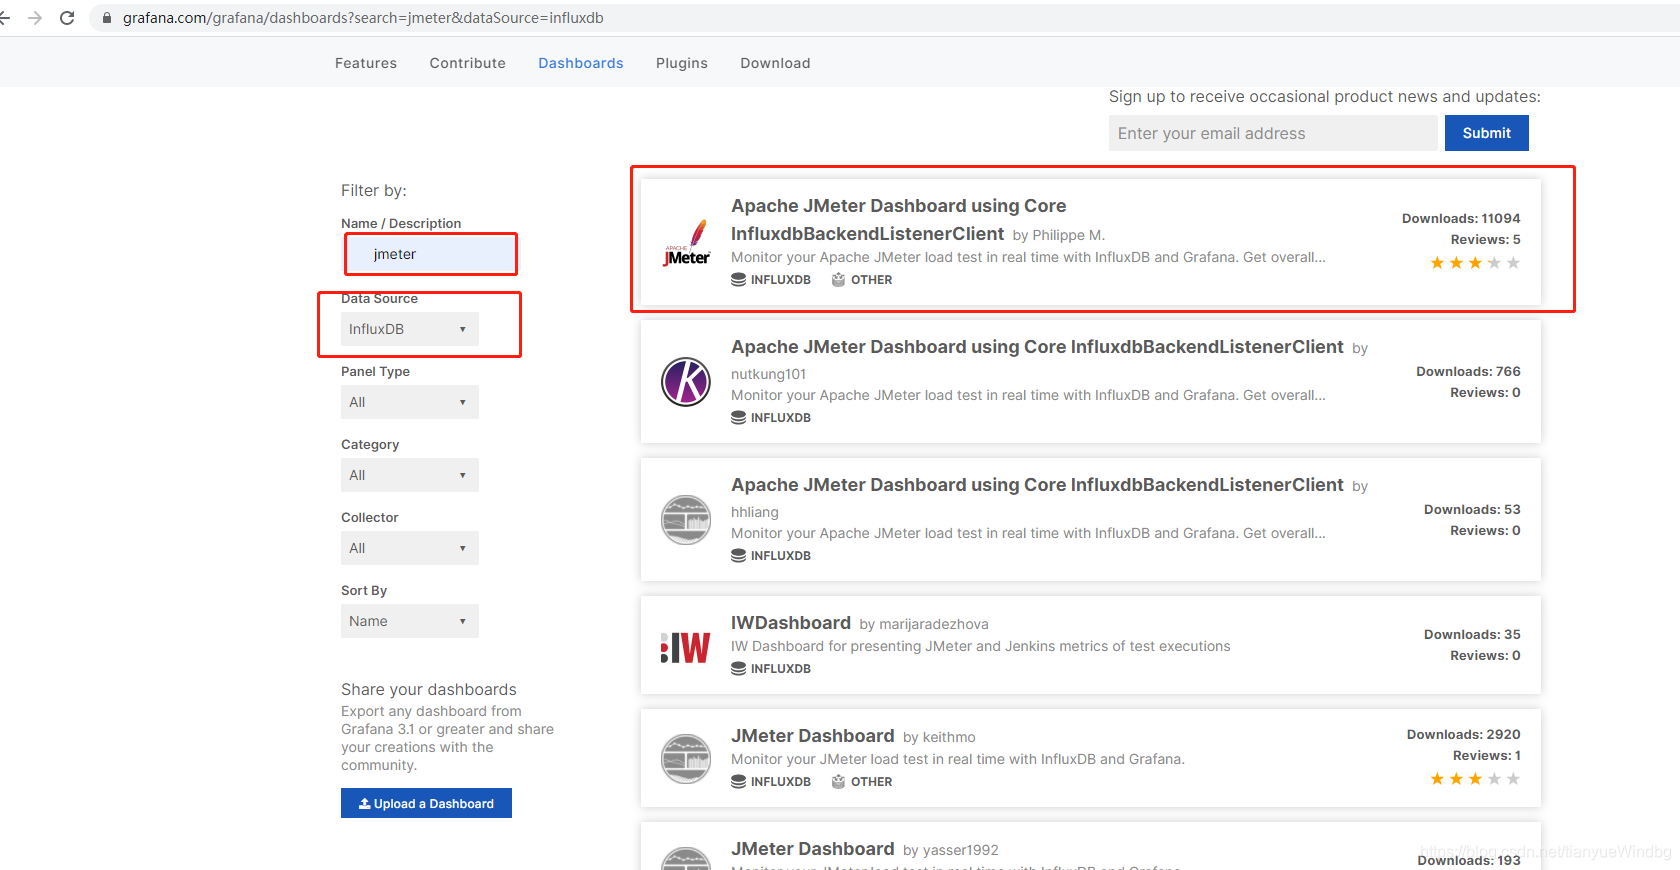Click the star rating on keithmo's JMeter Dashboard
The image size is (1680, 870).
coord(1475,779)
